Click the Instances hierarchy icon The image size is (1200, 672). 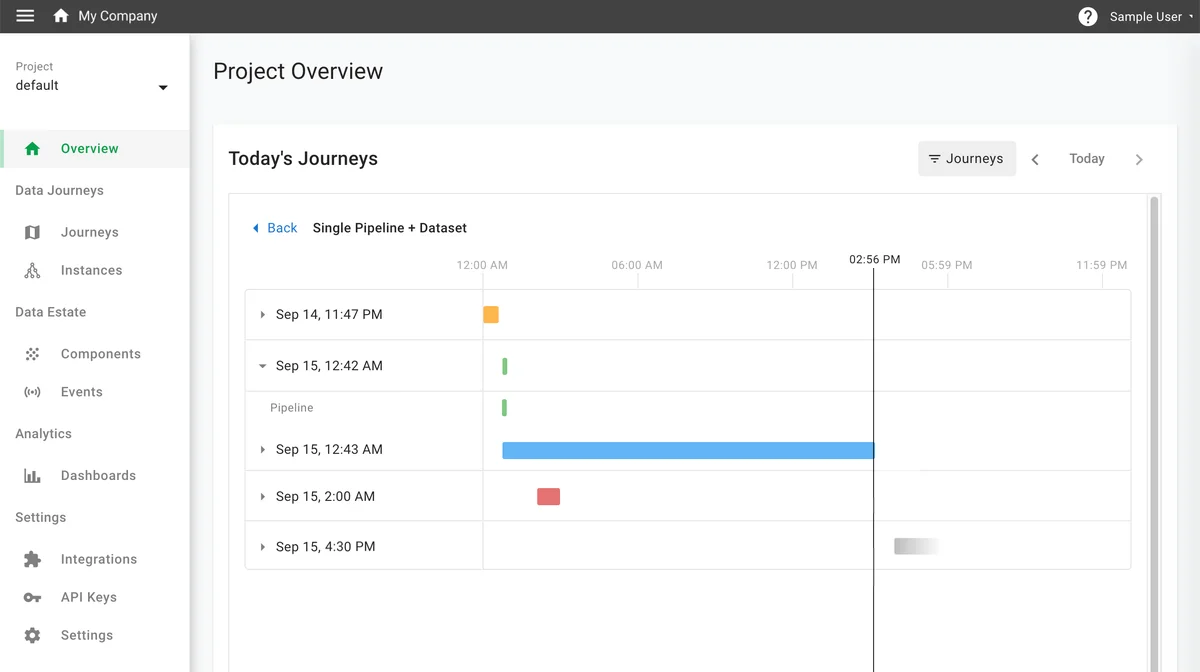tap(32, 270)
